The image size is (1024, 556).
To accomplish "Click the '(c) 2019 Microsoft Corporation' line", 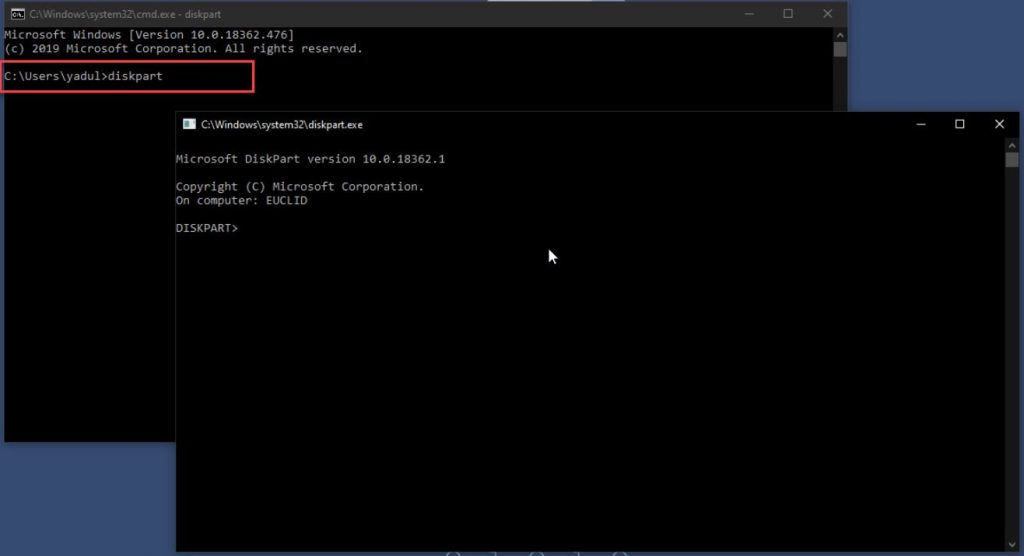I will coord(183,49).
